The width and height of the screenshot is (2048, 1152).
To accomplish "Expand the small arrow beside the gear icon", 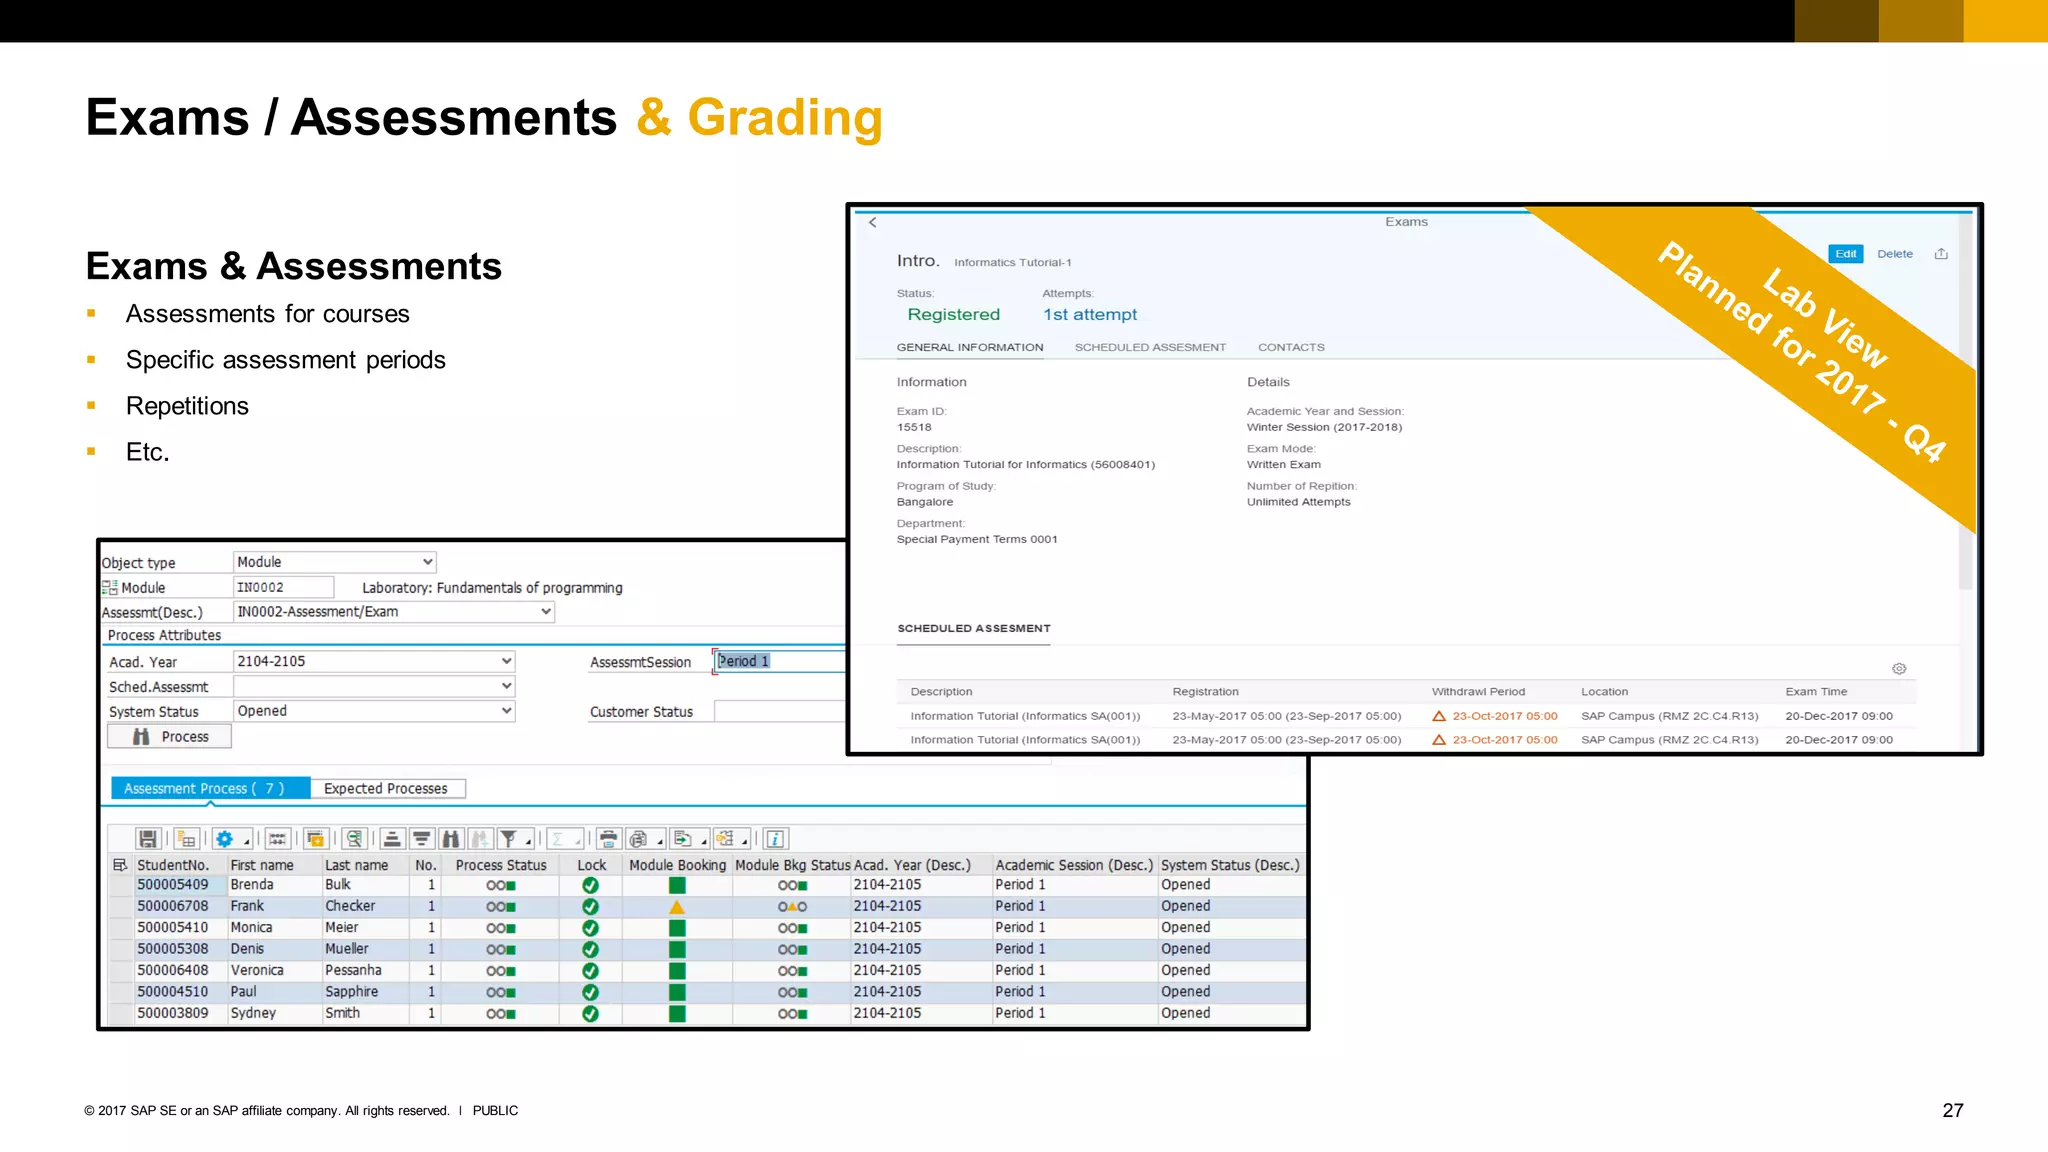I will [246, 842].
